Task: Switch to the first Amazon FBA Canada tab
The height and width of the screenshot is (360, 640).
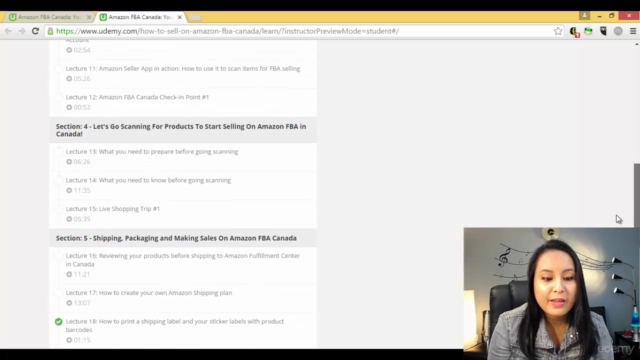Action: (49, 17)
